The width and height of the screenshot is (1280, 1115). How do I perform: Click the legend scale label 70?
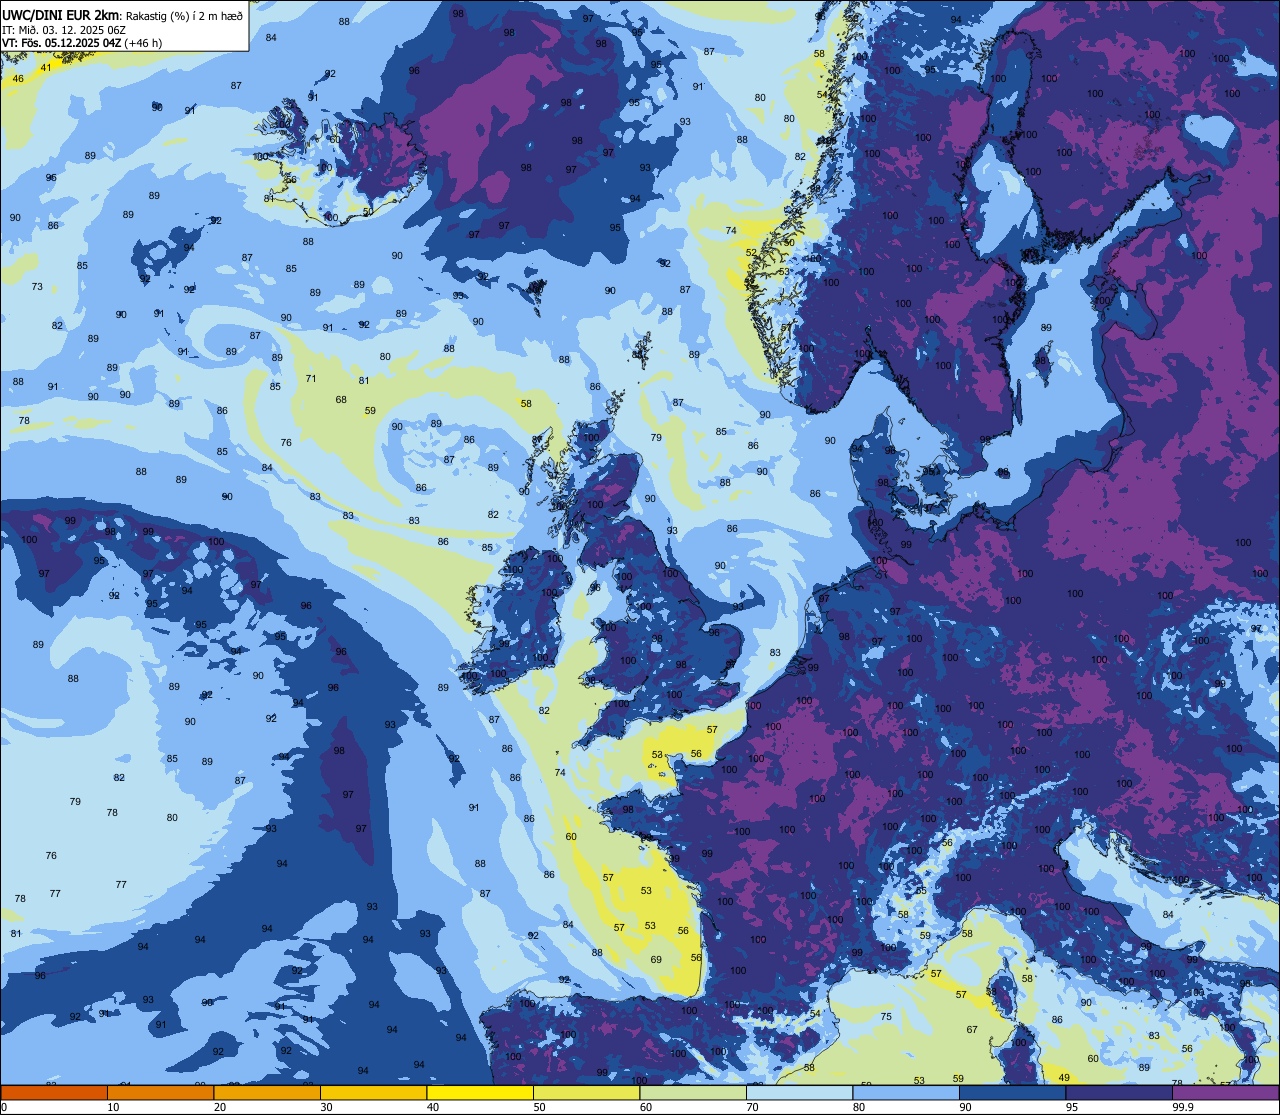(x=752, y=1107)
